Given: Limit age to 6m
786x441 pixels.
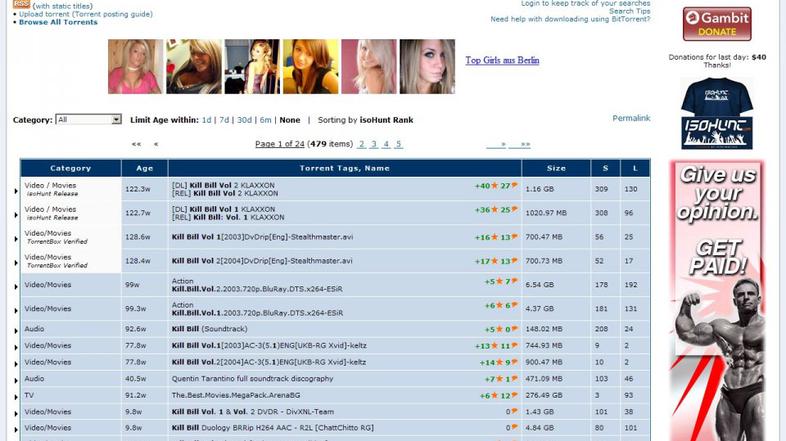Looking at the screenshot, I should tap(266, 120).
